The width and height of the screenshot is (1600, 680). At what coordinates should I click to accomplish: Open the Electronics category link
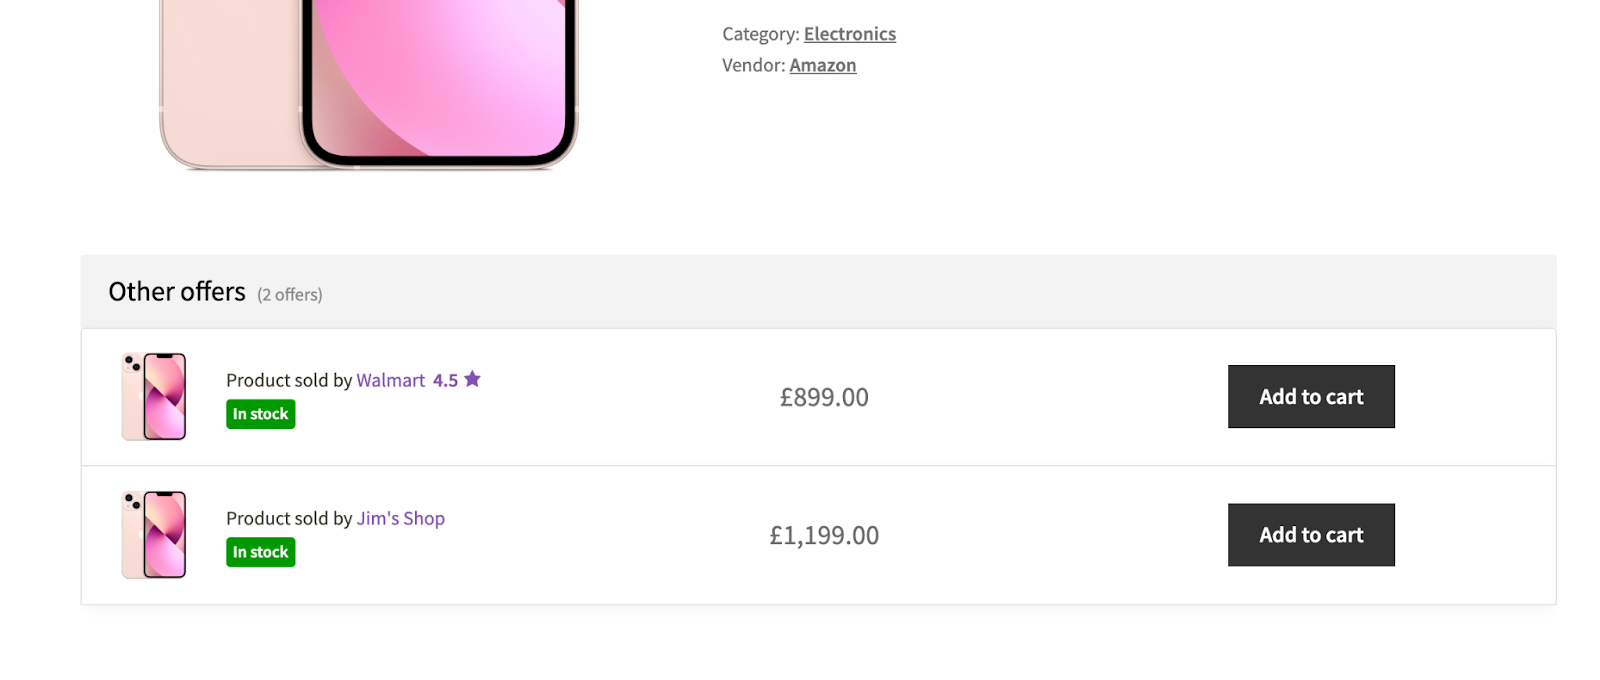849,34
